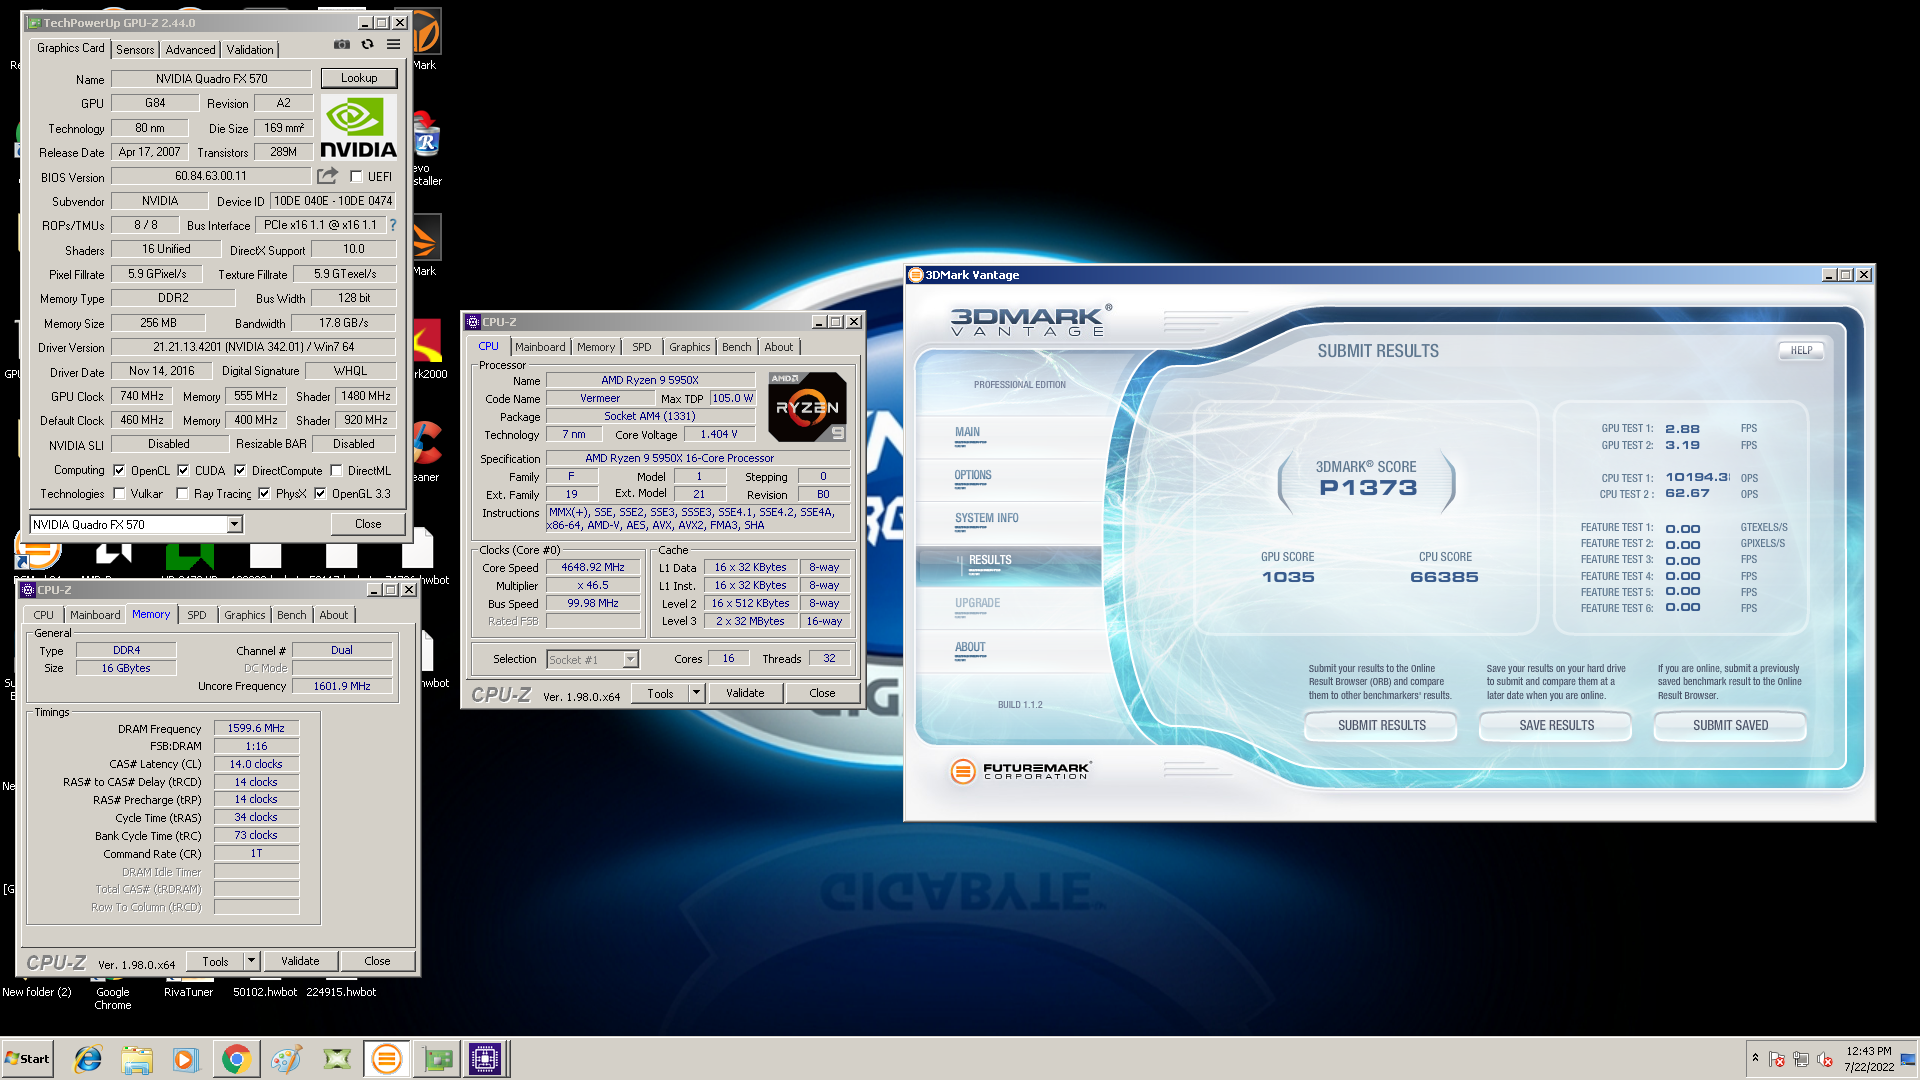Click the bus interface question mark in GPU-Z
1920x1080 pixels.
[393, 225]
